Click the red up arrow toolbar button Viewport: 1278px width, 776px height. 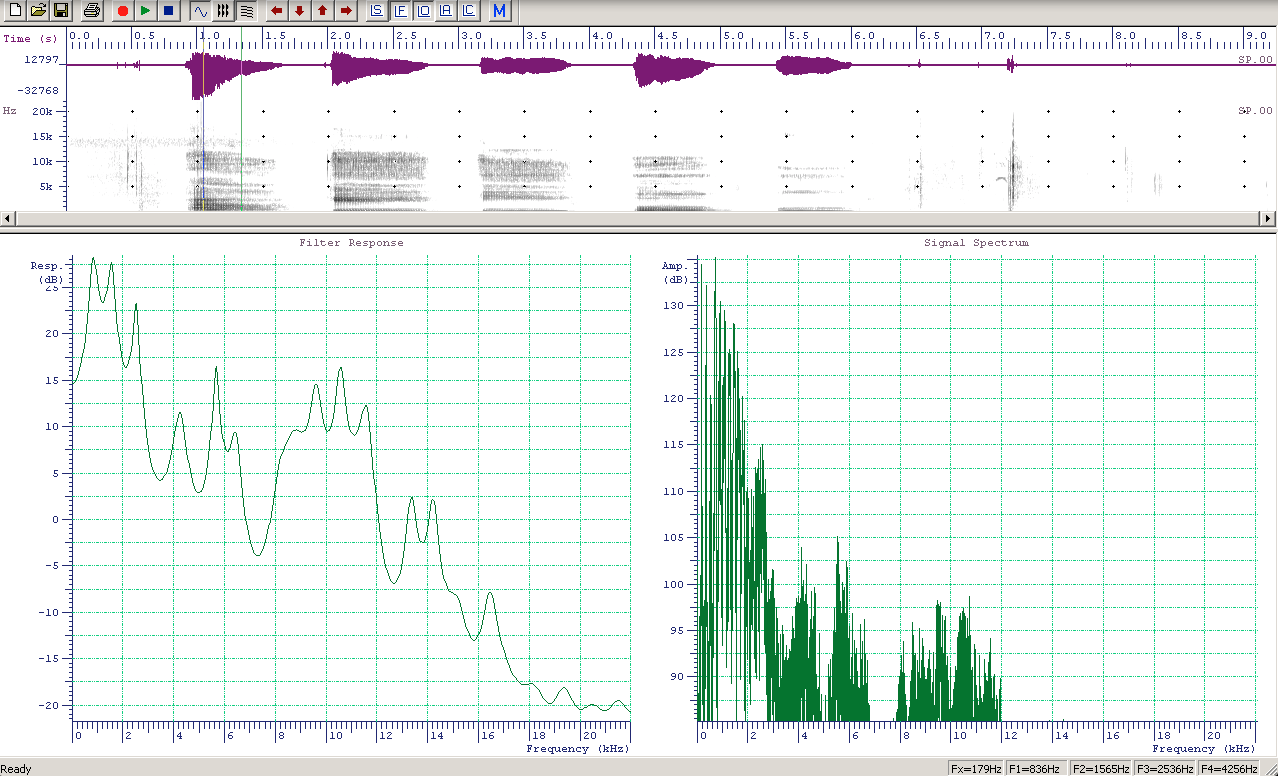[x=322, y=11]
